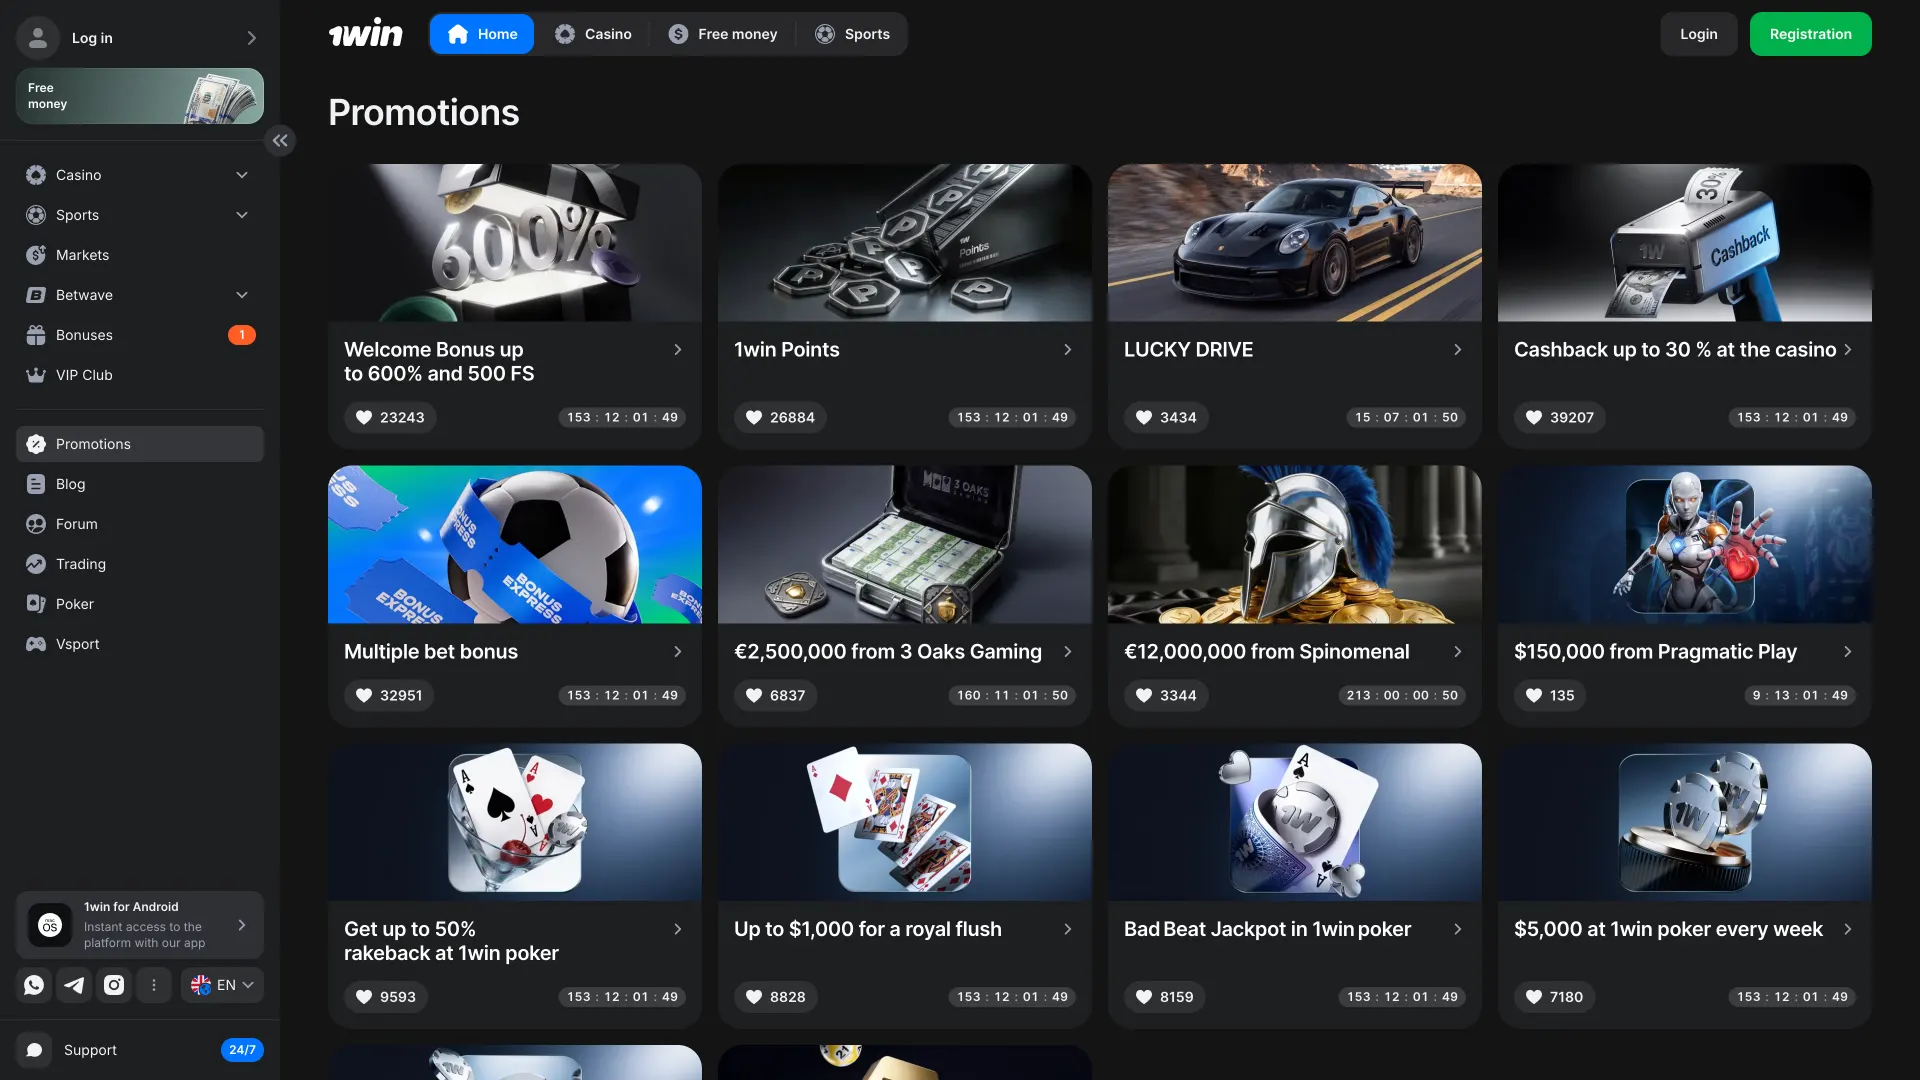Click the Markets sidebar icon
1920x1080 pixels.
click(36, 255)
